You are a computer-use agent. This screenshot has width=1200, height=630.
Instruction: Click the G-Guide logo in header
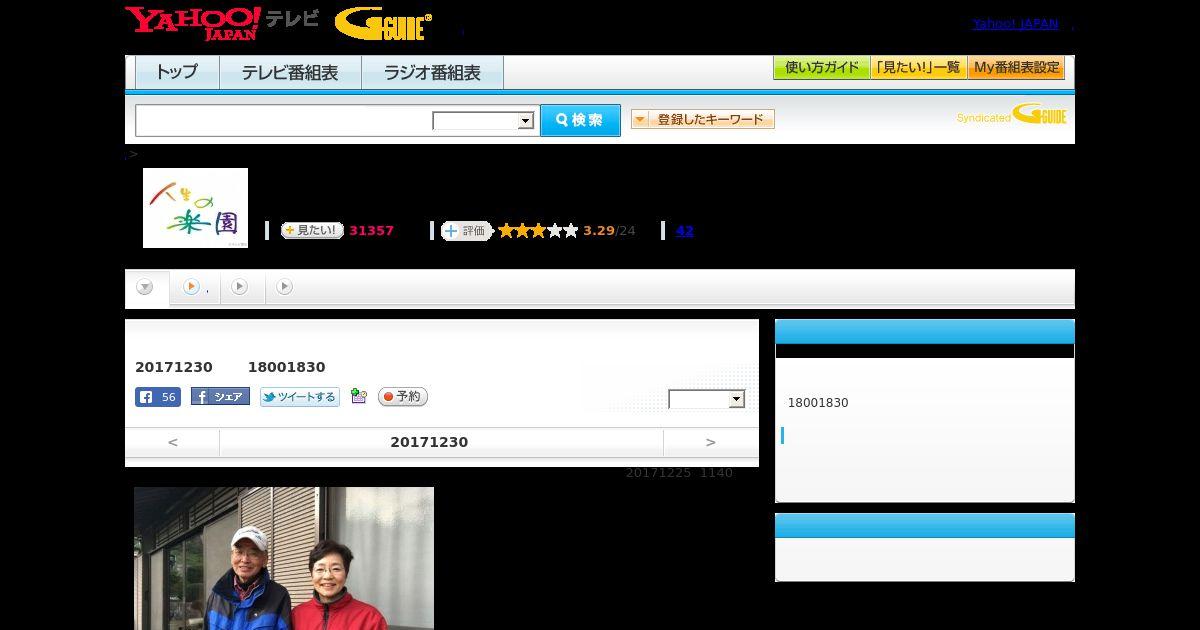coord(383,24)
